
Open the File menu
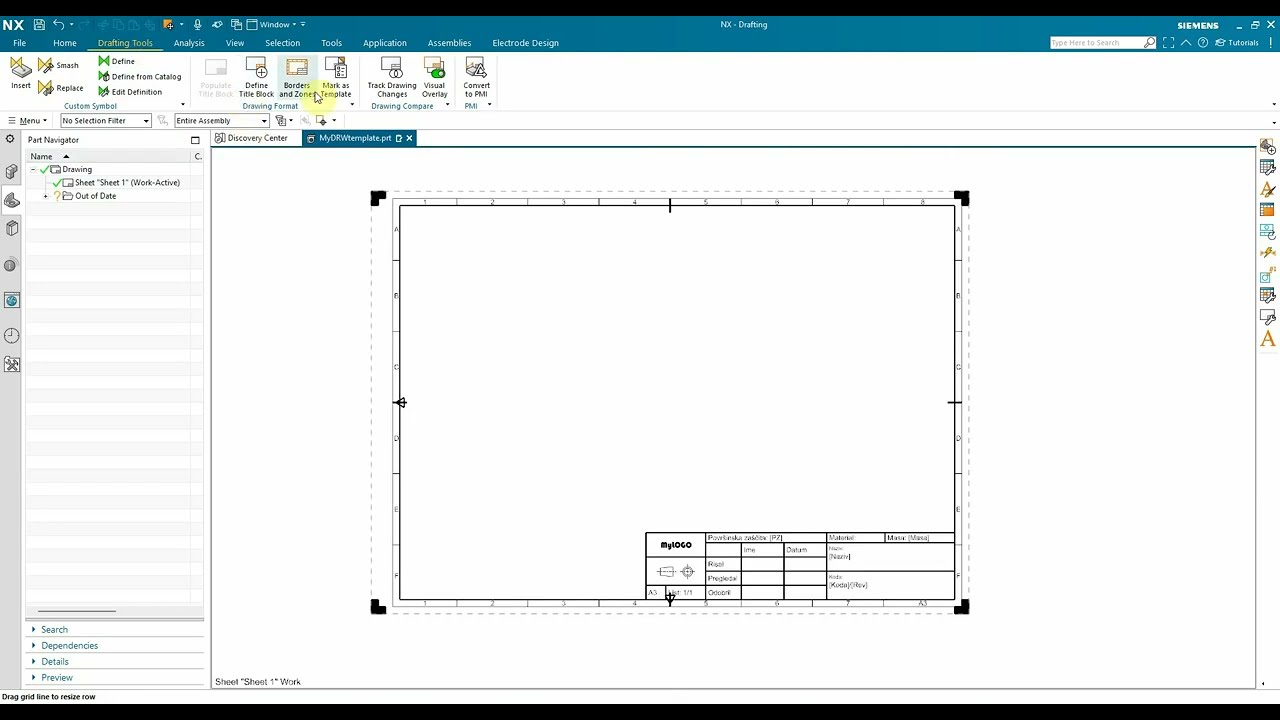[x=19, y=43]
